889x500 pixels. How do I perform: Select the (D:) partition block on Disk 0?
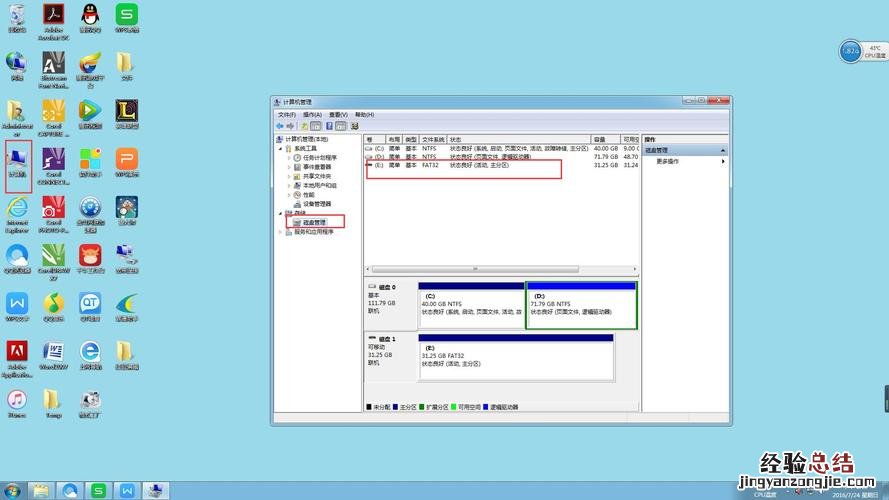click(x=580, y=305)
